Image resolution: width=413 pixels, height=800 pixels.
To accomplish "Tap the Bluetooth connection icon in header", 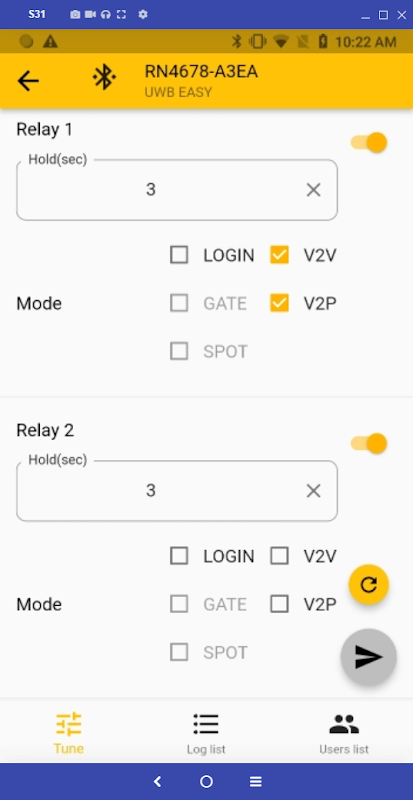I will pyautogui.click(x=104, y=77).
